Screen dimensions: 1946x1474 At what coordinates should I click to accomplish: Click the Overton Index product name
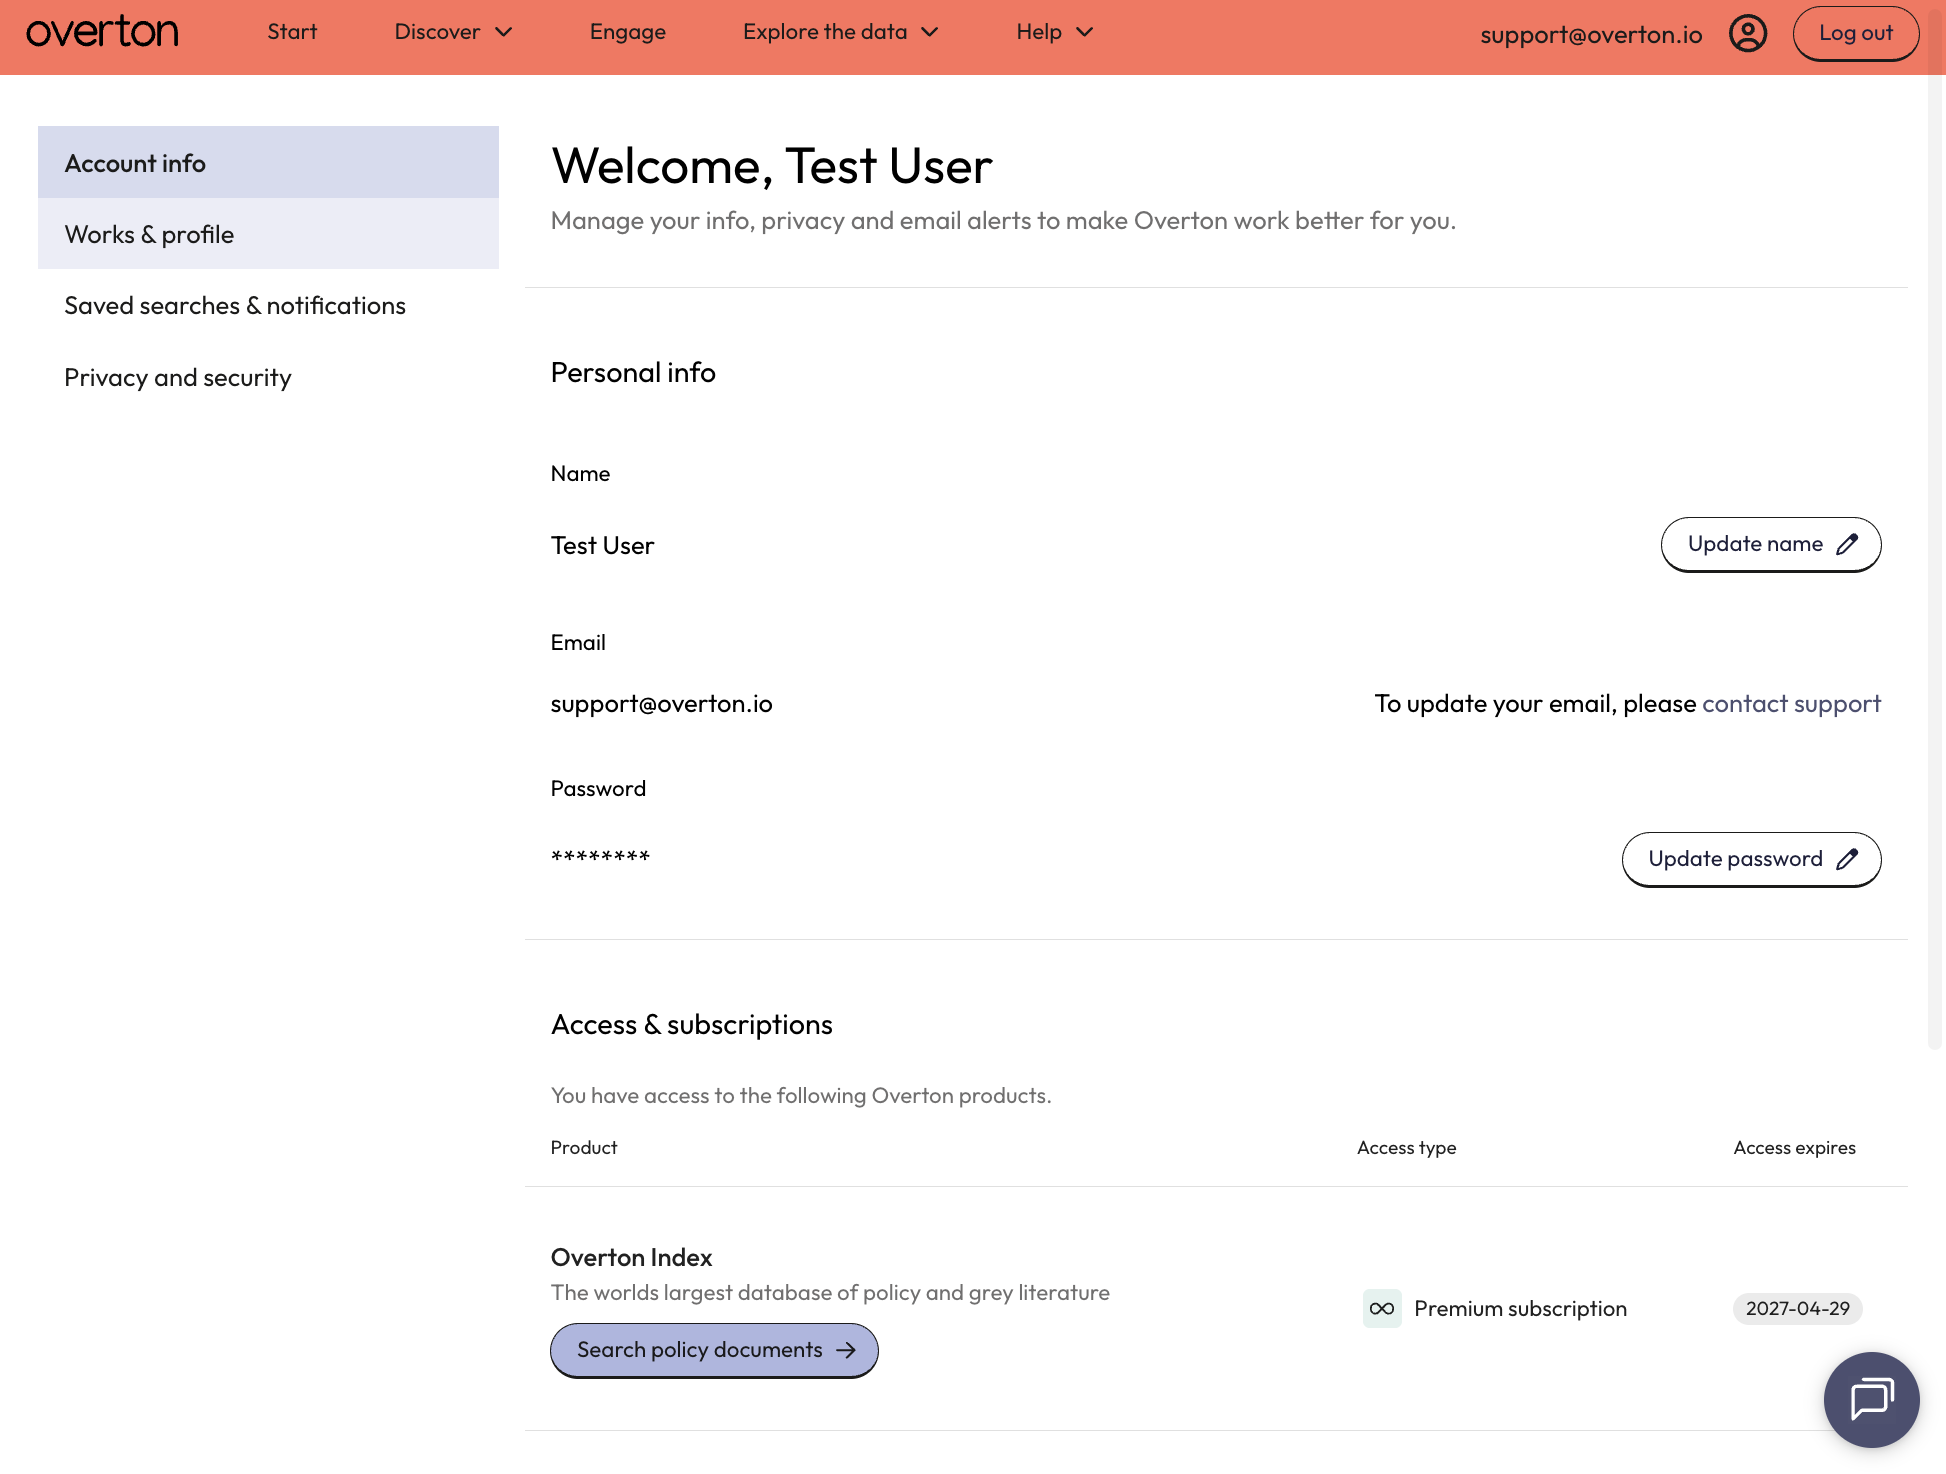click(x=631, y=1258)
